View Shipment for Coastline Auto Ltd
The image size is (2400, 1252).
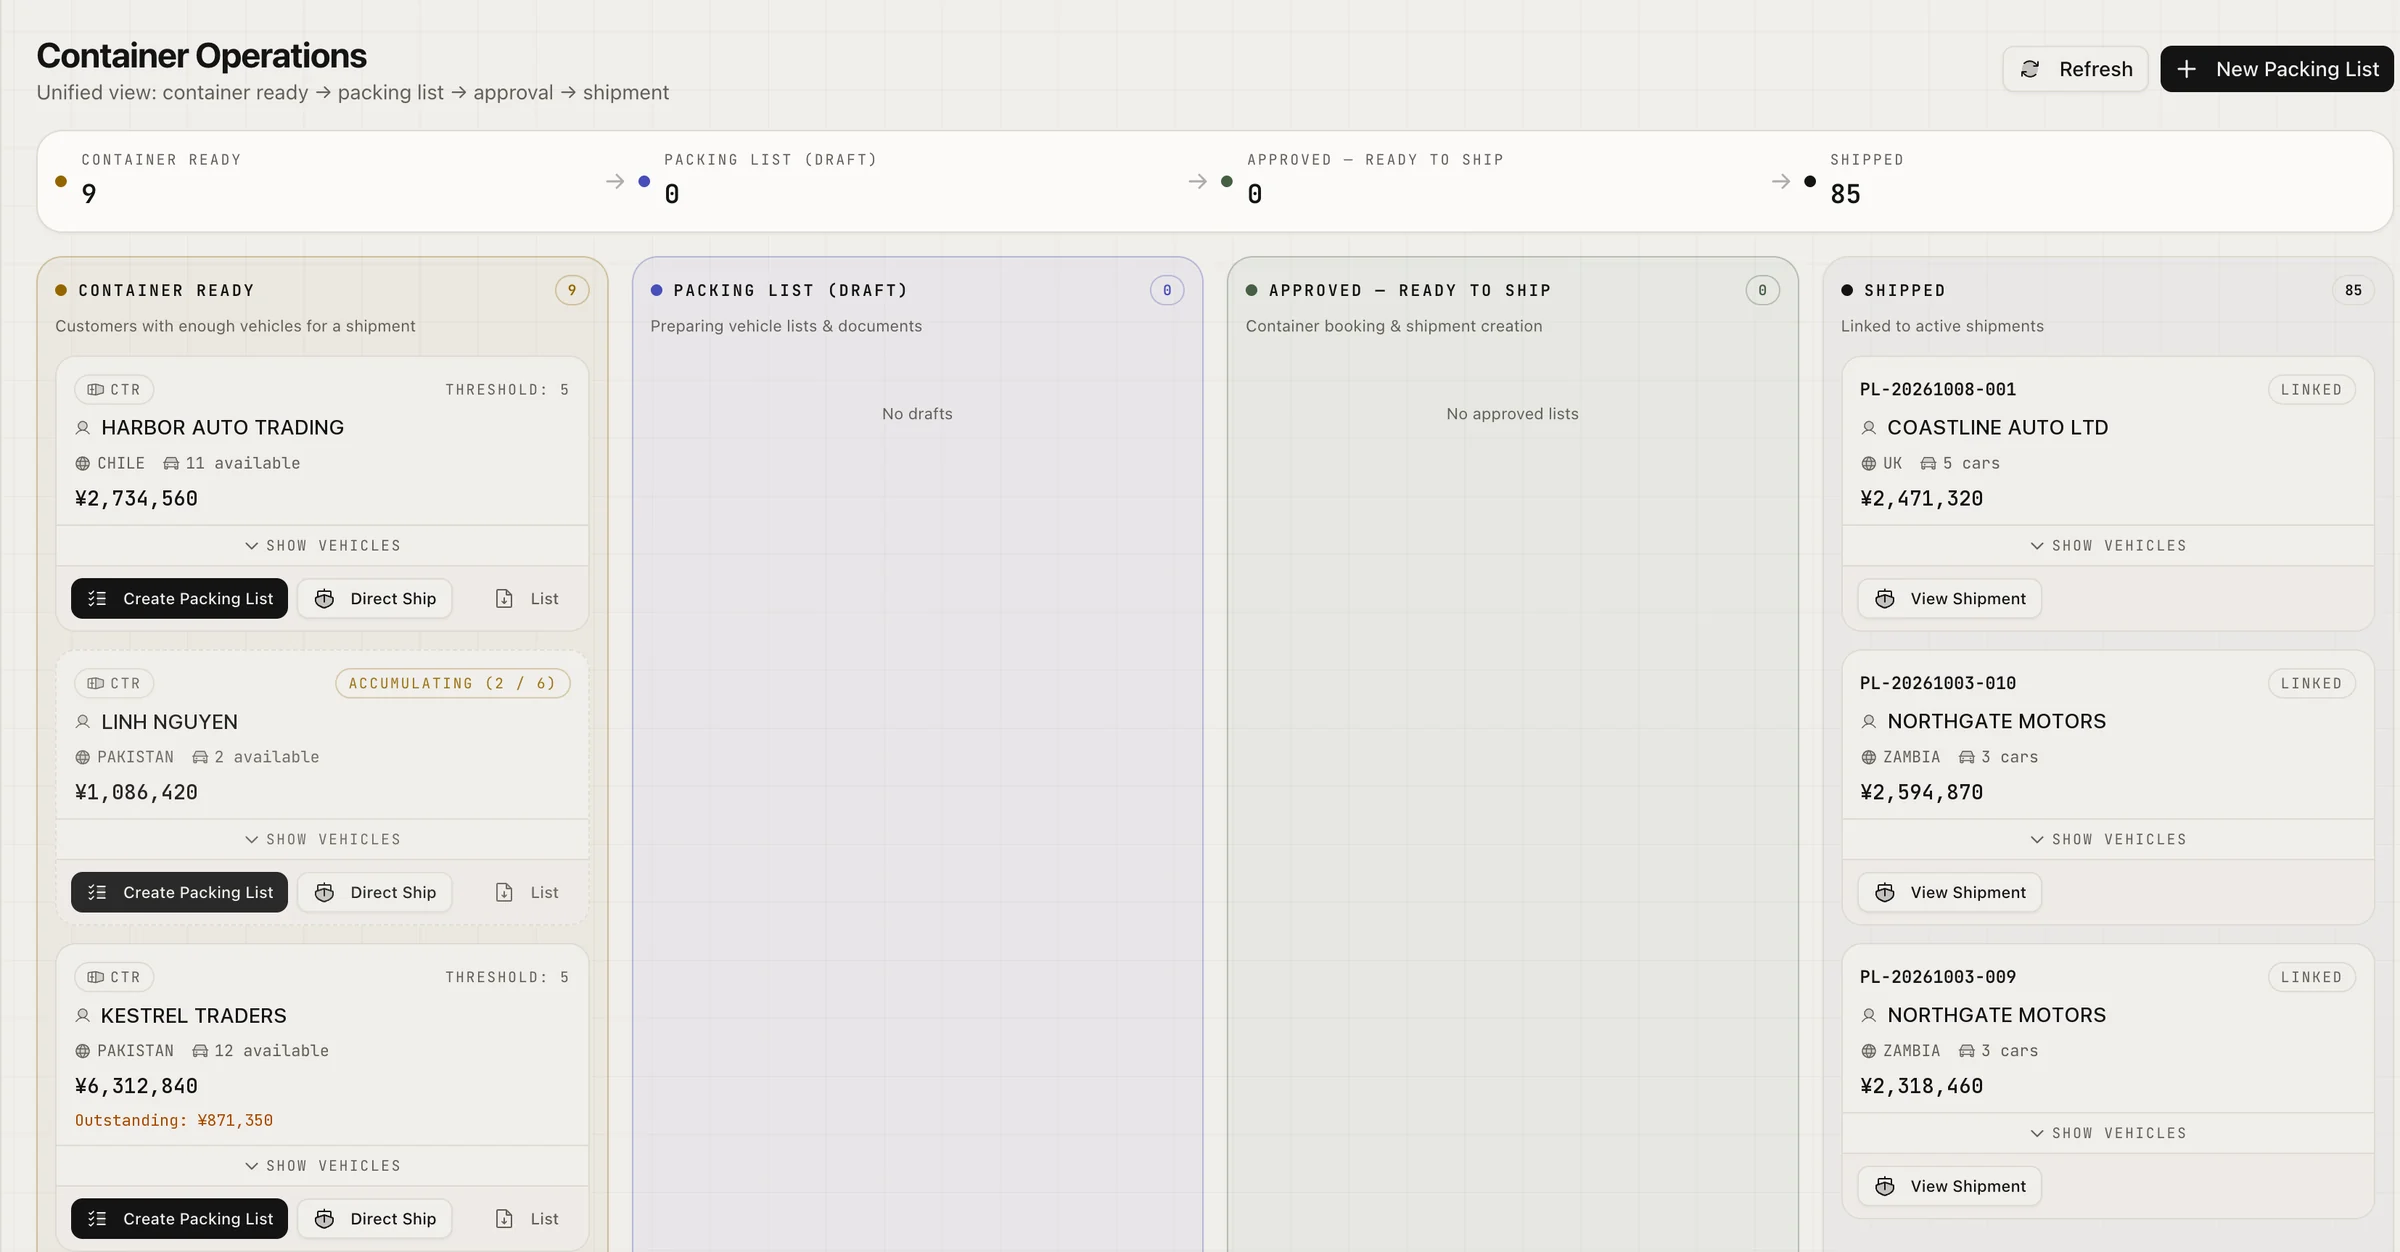pos(1949,598)
